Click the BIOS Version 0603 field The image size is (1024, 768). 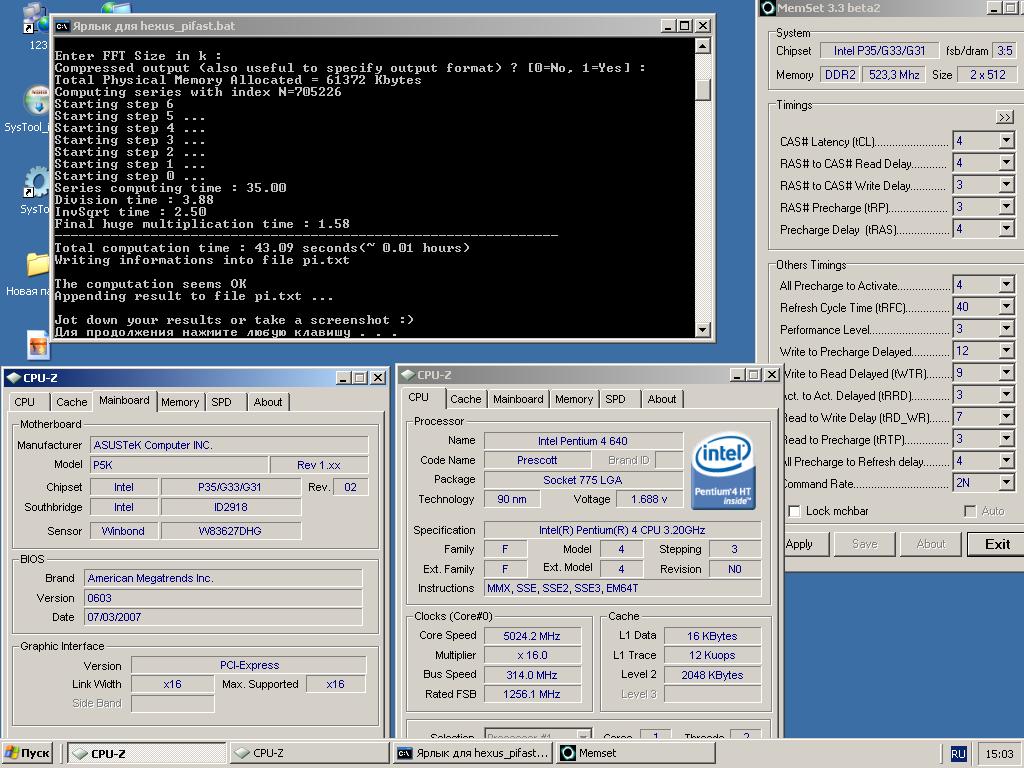(x=223, y=598)
